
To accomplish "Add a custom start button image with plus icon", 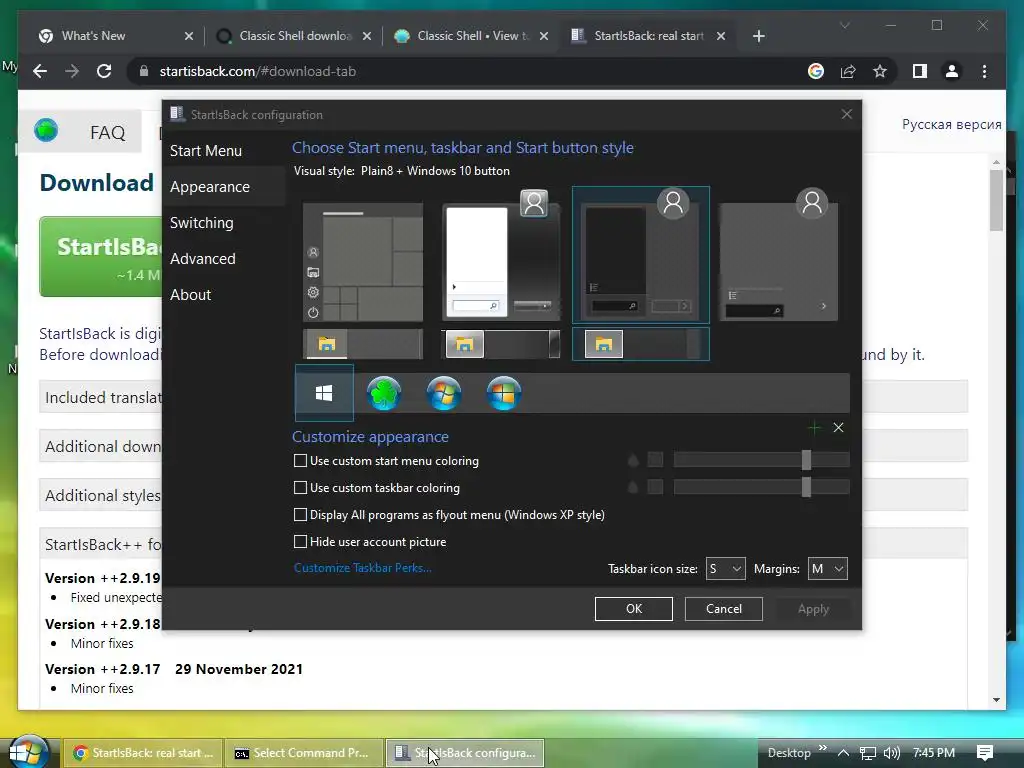I will [x=814, y=428].
